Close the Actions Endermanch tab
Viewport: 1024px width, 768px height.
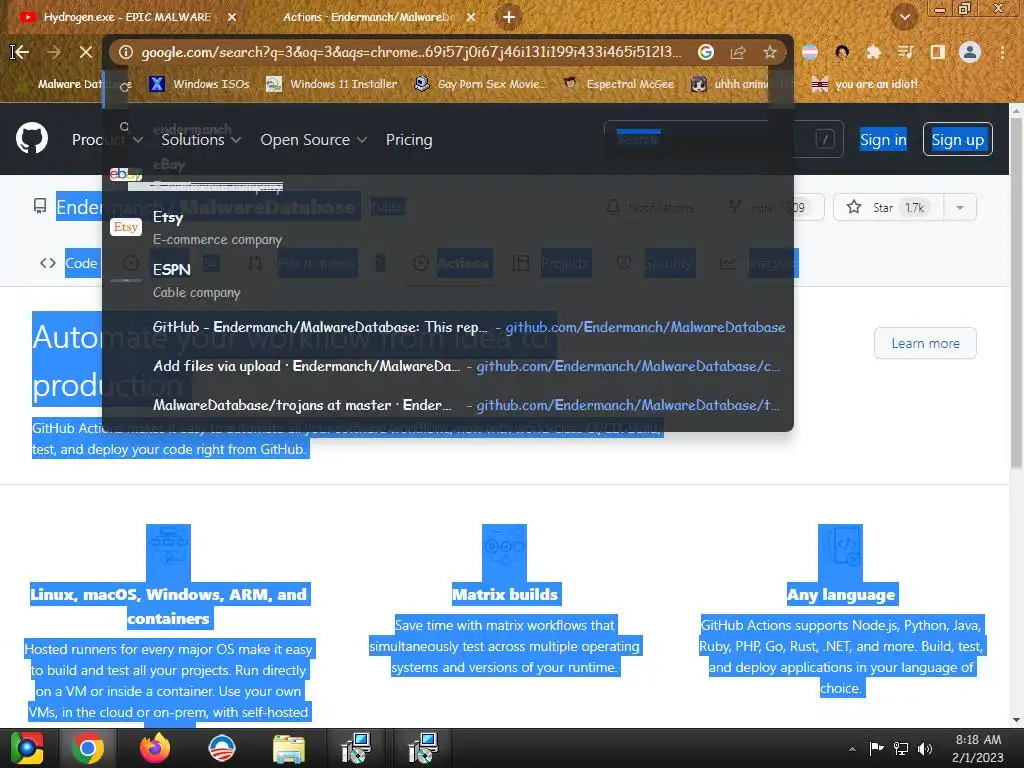(472, 17)
